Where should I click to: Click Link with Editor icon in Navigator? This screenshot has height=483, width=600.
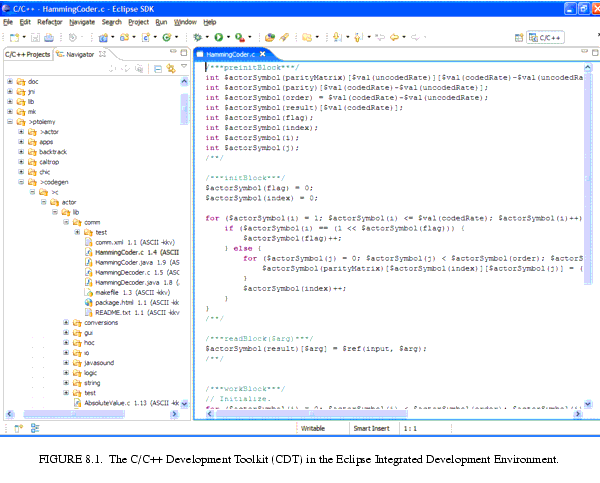pos(170,68)
